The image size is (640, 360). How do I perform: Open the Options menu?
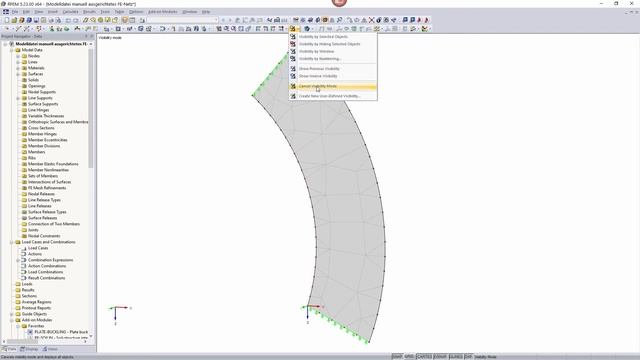point(136,12)
